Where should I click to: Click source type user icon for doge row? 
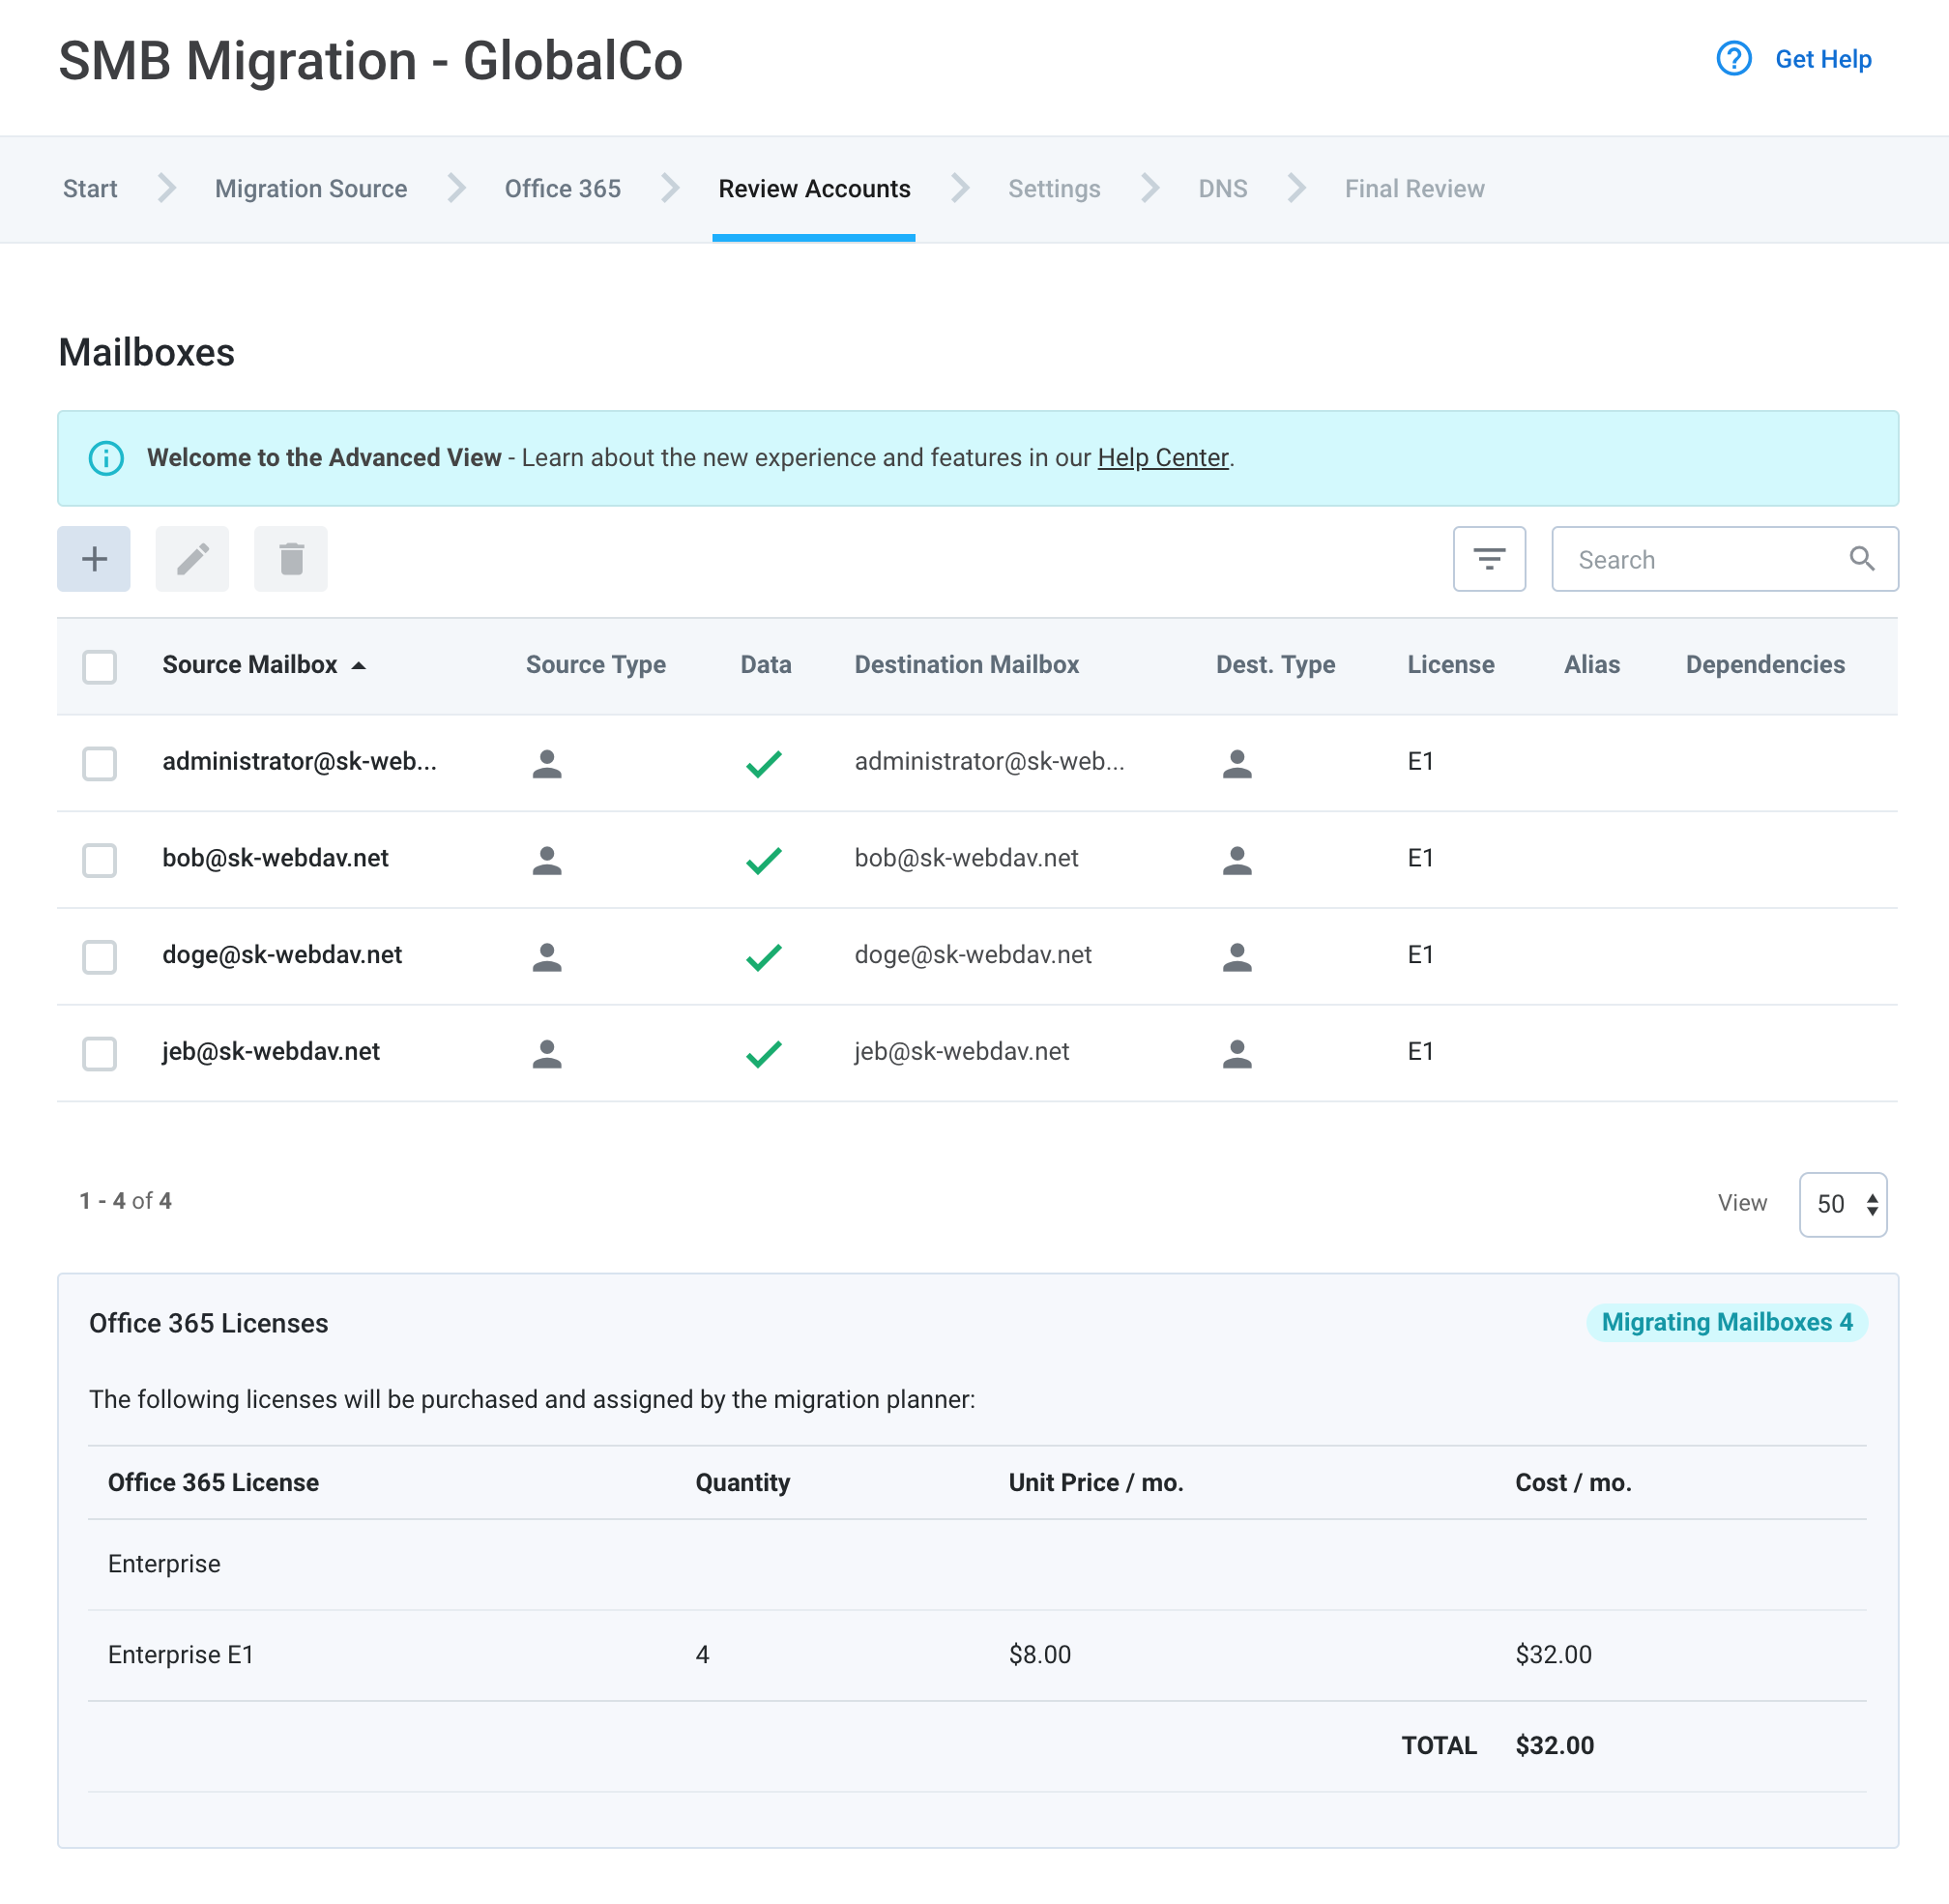coord(547,957)
